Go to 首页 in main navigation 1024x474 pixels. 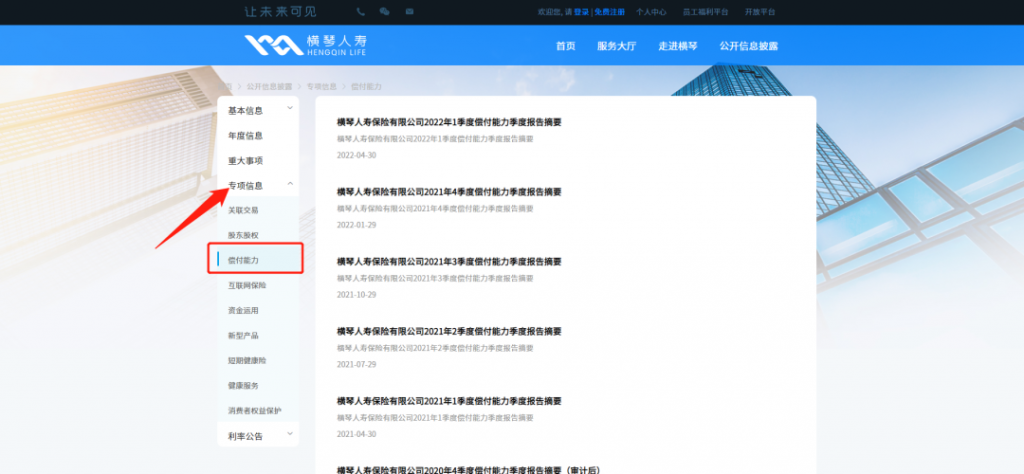tap(566, 46)
